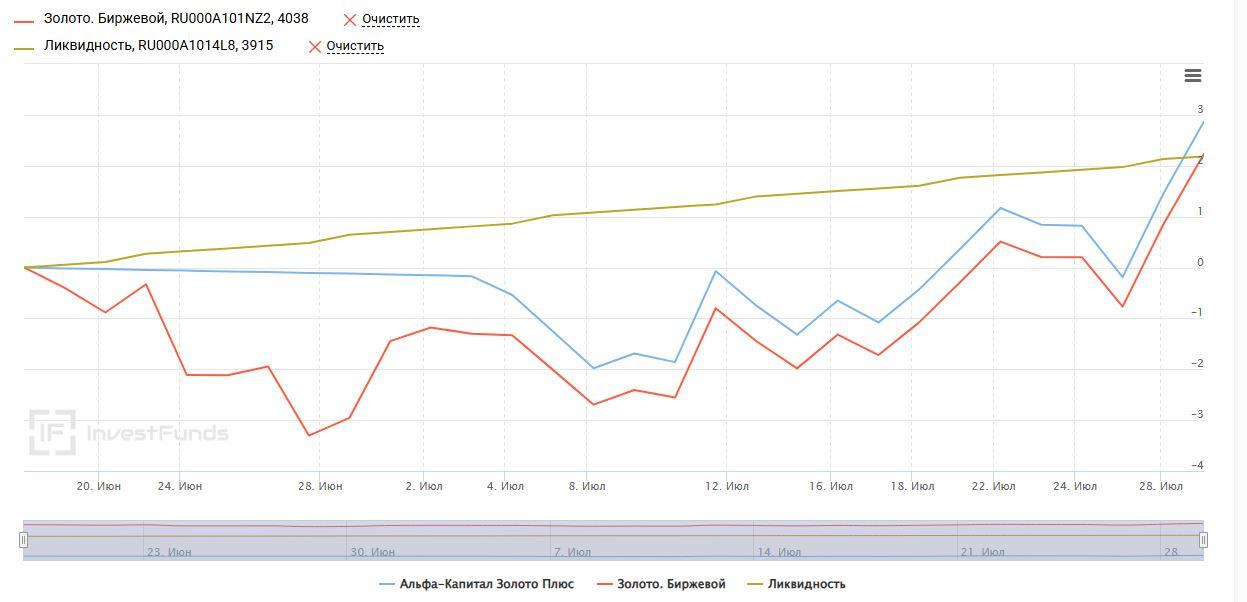The height and width of the screenshot is (602, 1247).
Task: Click the navigator label 14. Июл
Action: click(x=779, y=551)
